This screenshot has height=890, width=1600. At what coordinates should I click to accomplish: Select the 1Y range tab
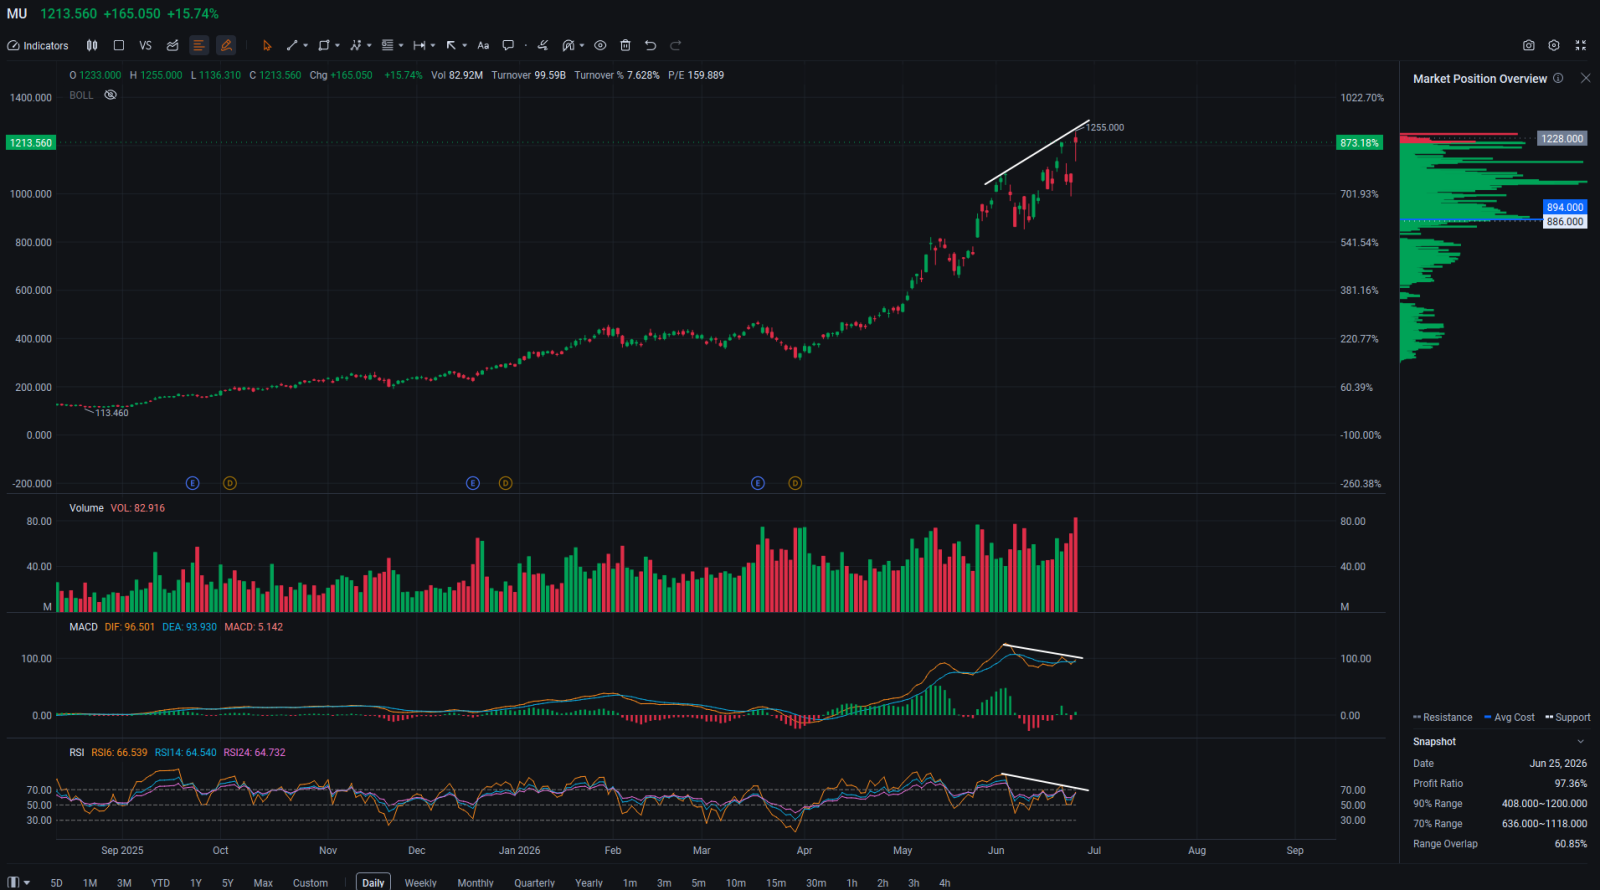pyautogui.click(x=196, y=883)
